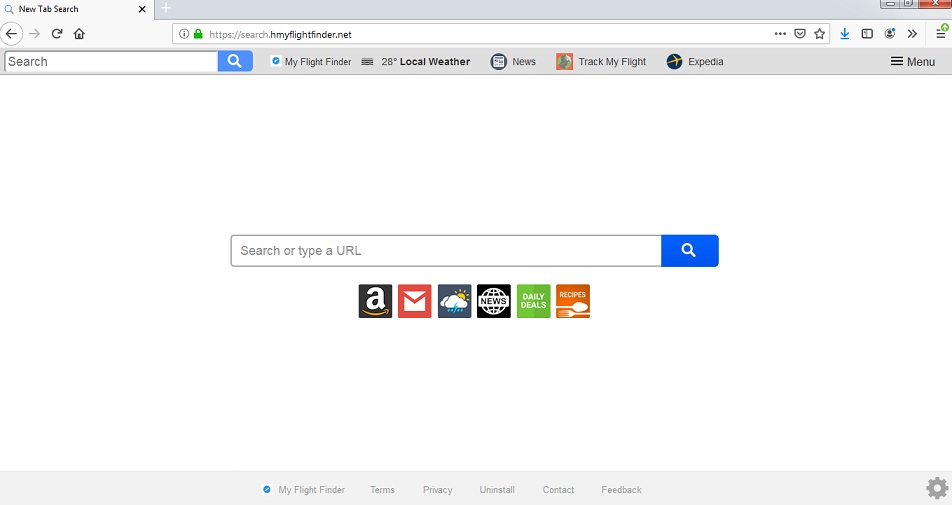952x505 pixels.
Task: Open the Daily Deals tile
Action: tap(534, 301)
